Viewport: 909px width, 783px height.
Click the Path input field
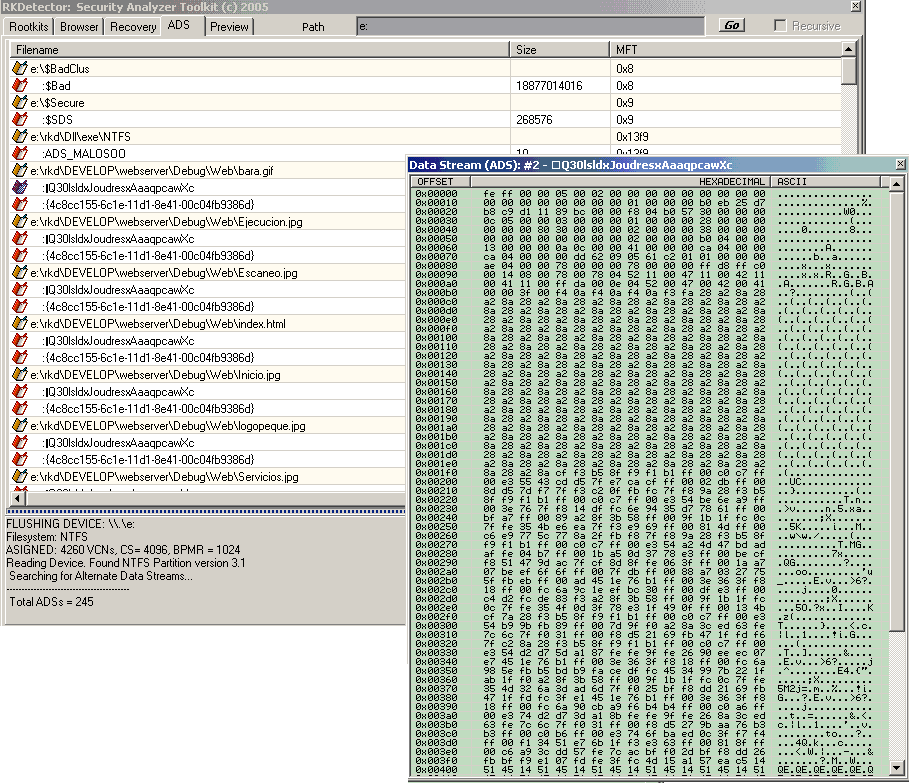[532, 25]
